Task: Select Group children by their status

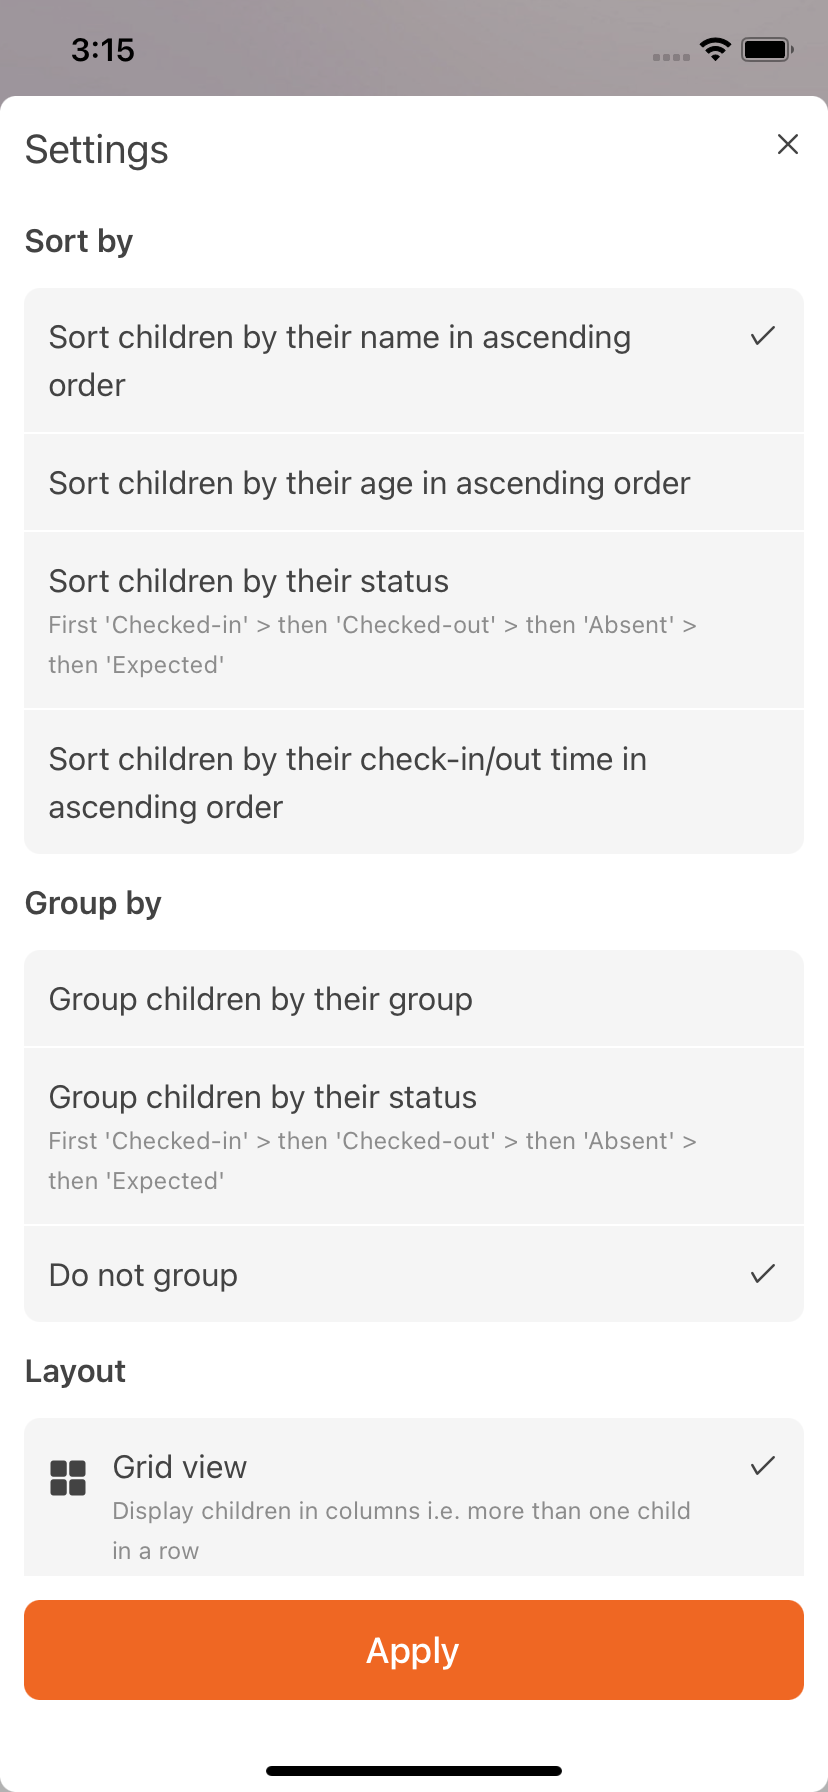Action: [263, 1097]
